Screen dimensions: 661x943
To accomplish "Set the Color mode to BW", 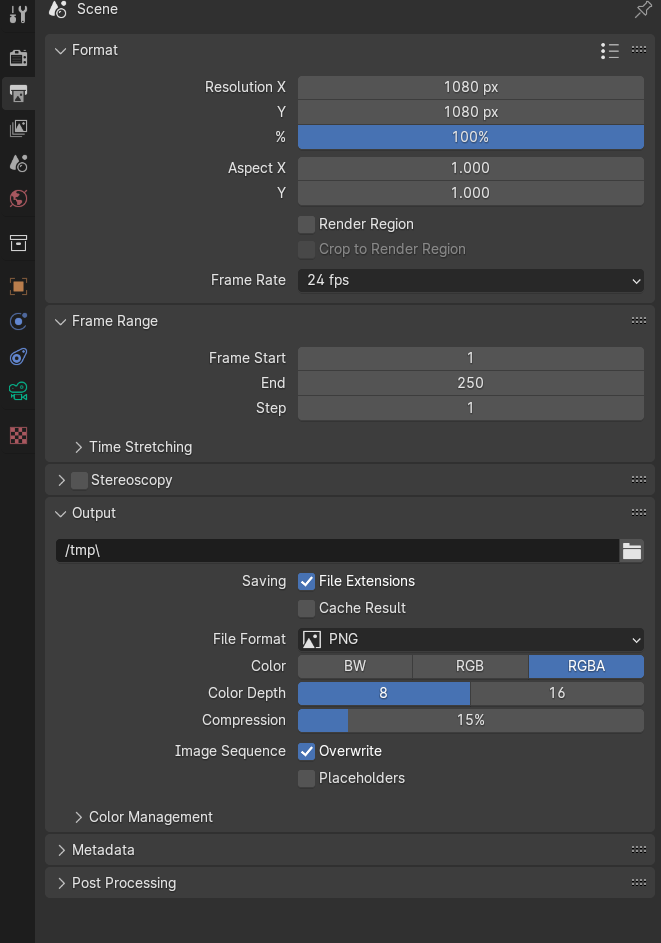I will point(355,666).
